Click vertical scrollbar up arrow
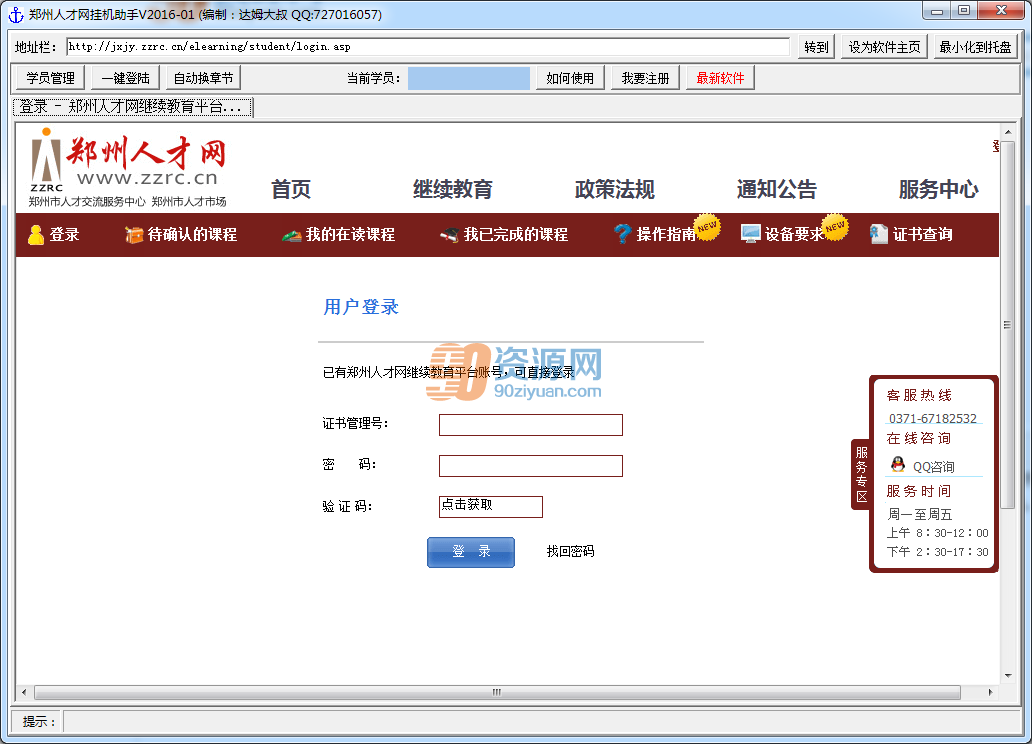 (1008, 132)
